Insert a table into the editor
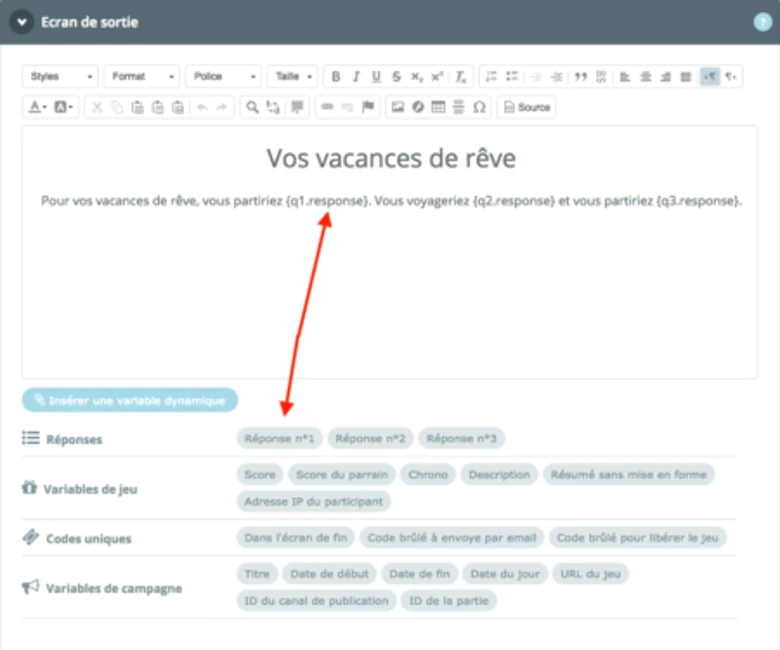780x650 pixels. (438, 107)
